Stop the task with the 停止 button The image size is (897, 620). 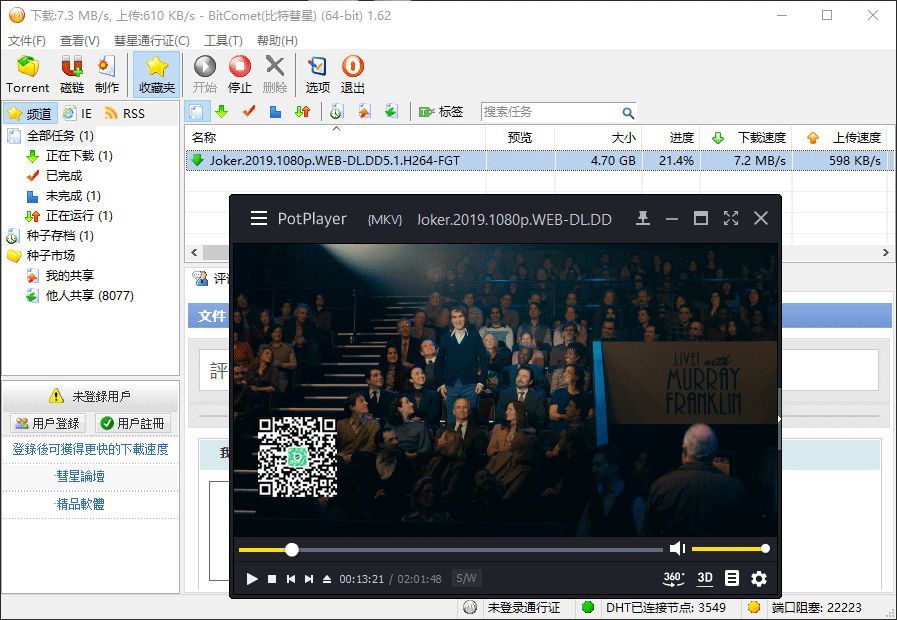240,74
